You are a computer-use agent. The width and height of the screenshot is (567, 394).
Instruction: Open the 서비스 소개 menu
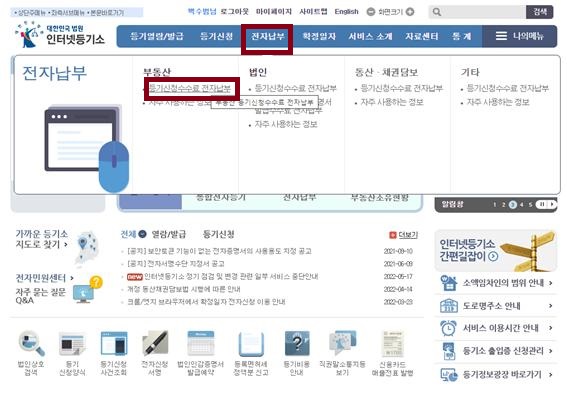point(370,37)
